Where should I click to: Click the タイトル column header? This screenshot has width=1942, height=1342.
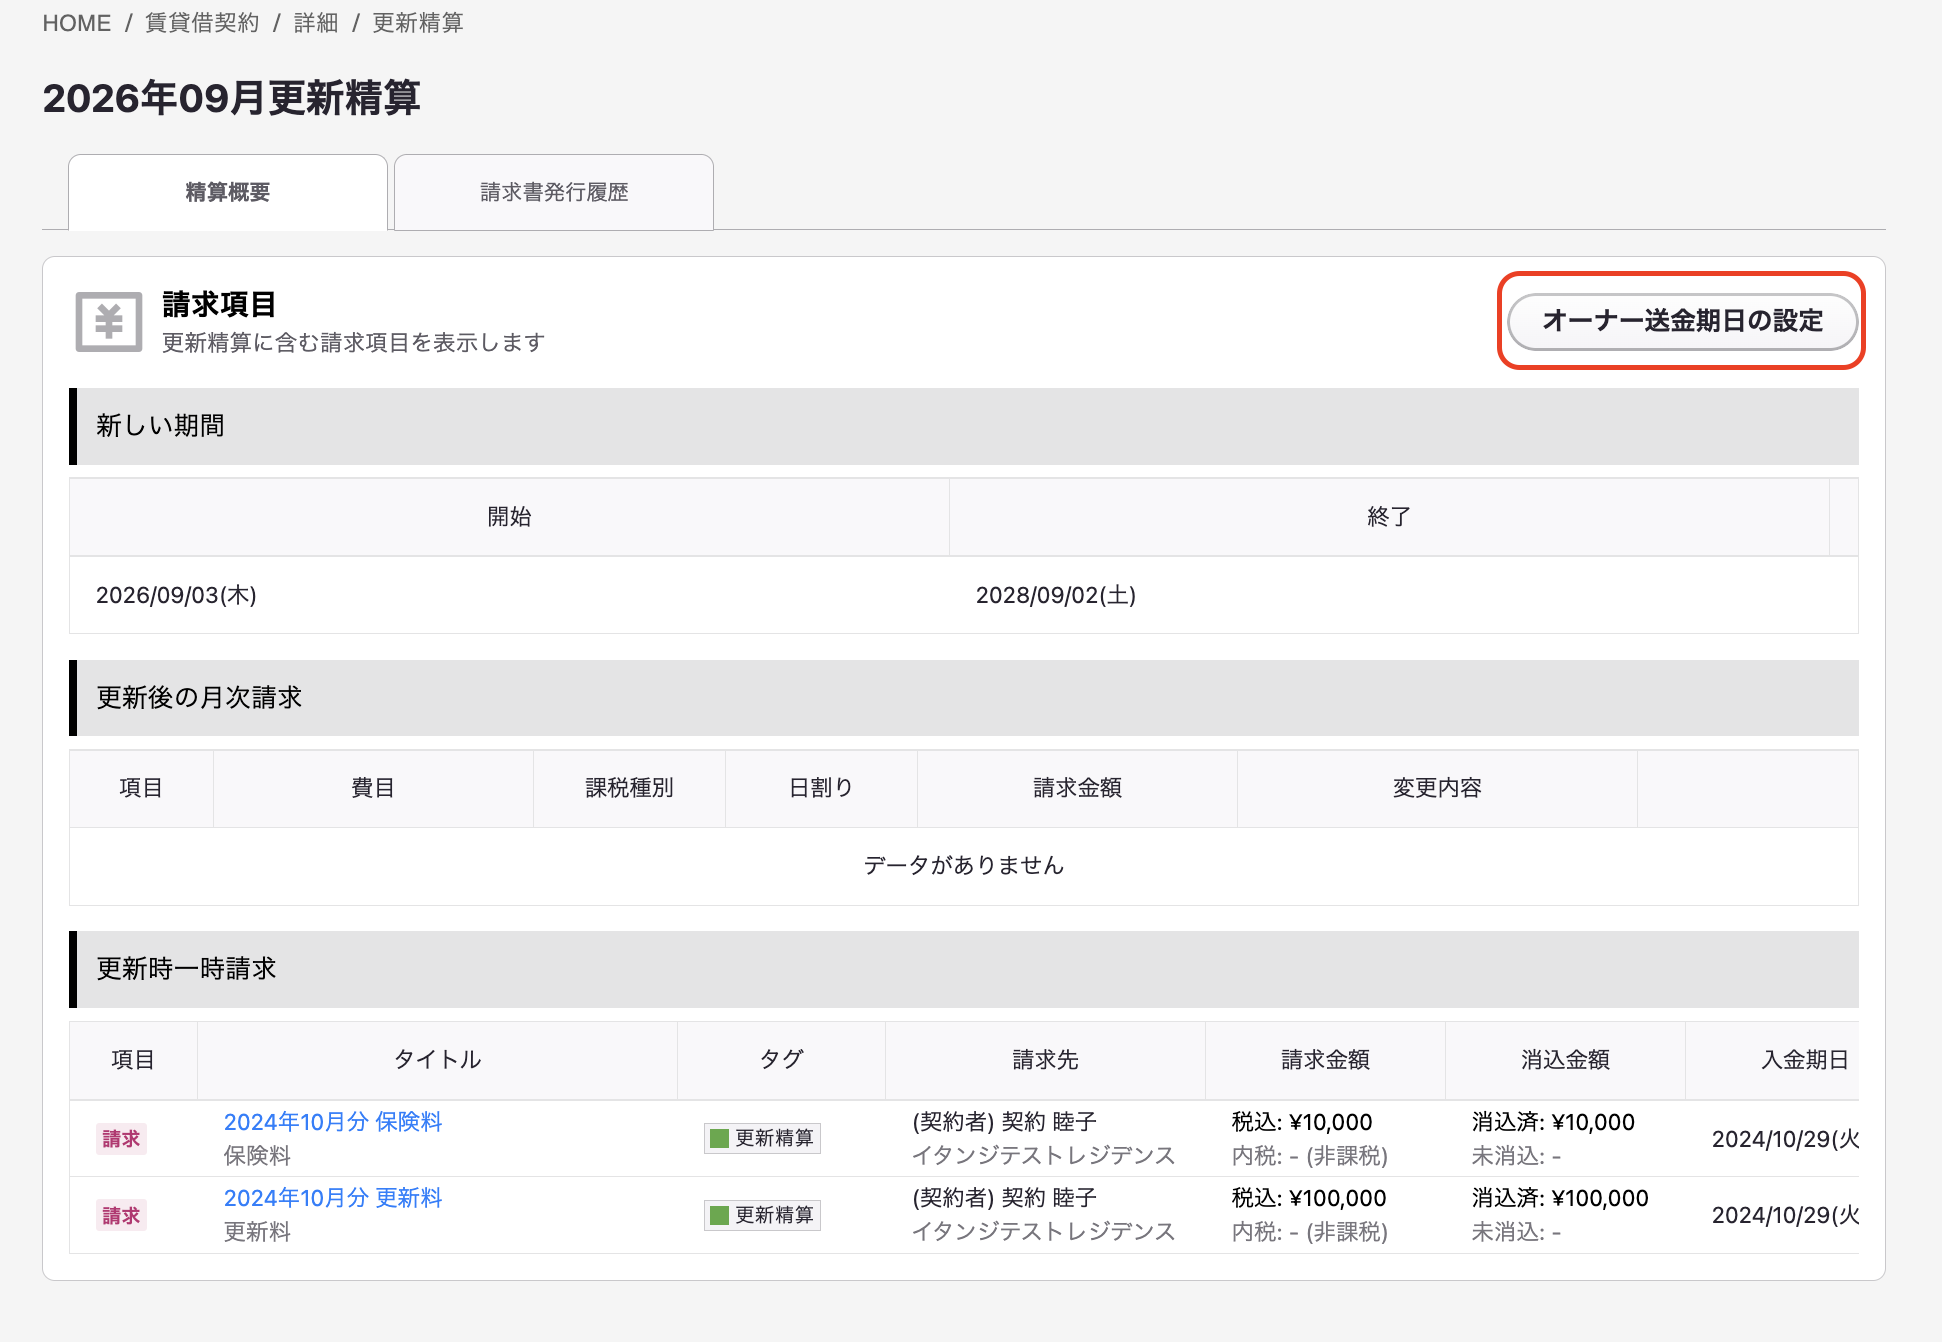(437, 1060)
